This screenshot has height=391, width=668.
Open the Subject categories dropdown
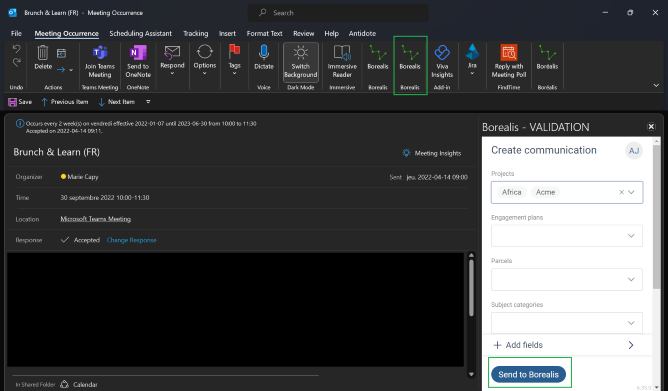point(567,322)
